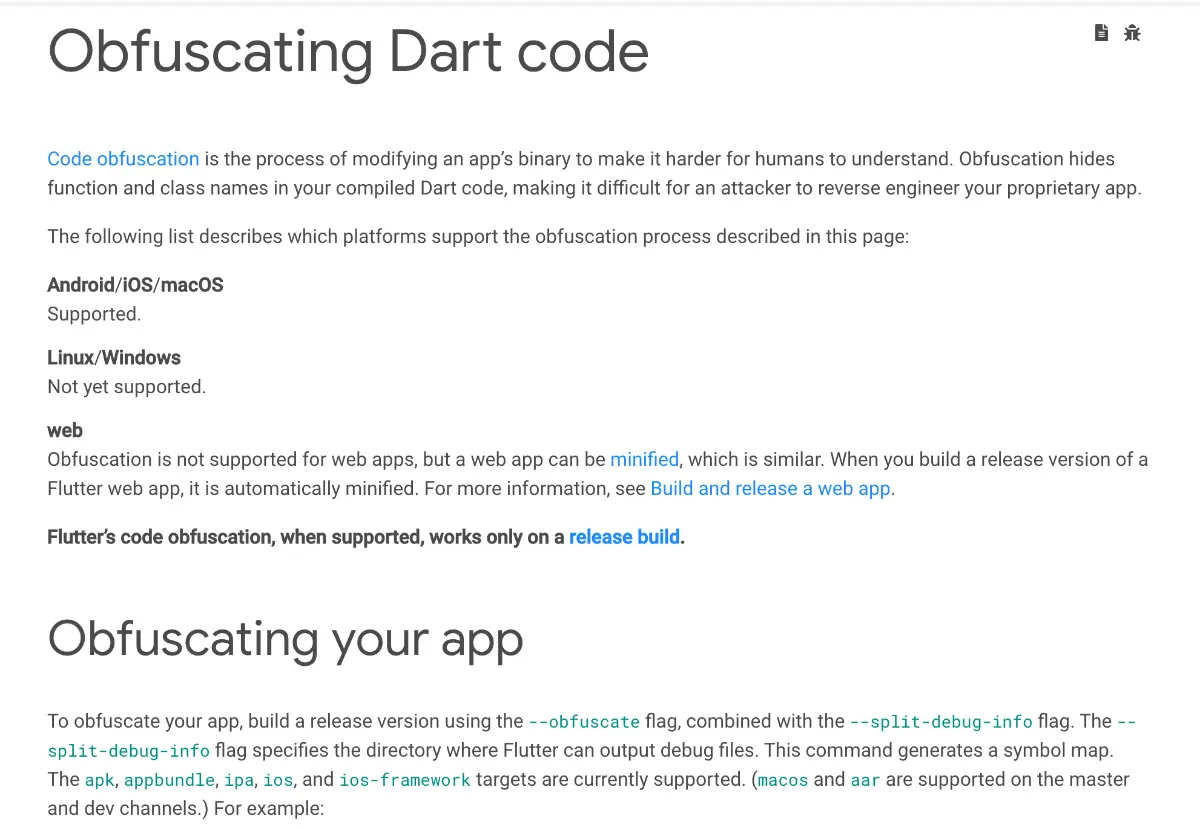1200x830 pixels.
Task: Click the ios-framework code text
Action: point(404,780)
